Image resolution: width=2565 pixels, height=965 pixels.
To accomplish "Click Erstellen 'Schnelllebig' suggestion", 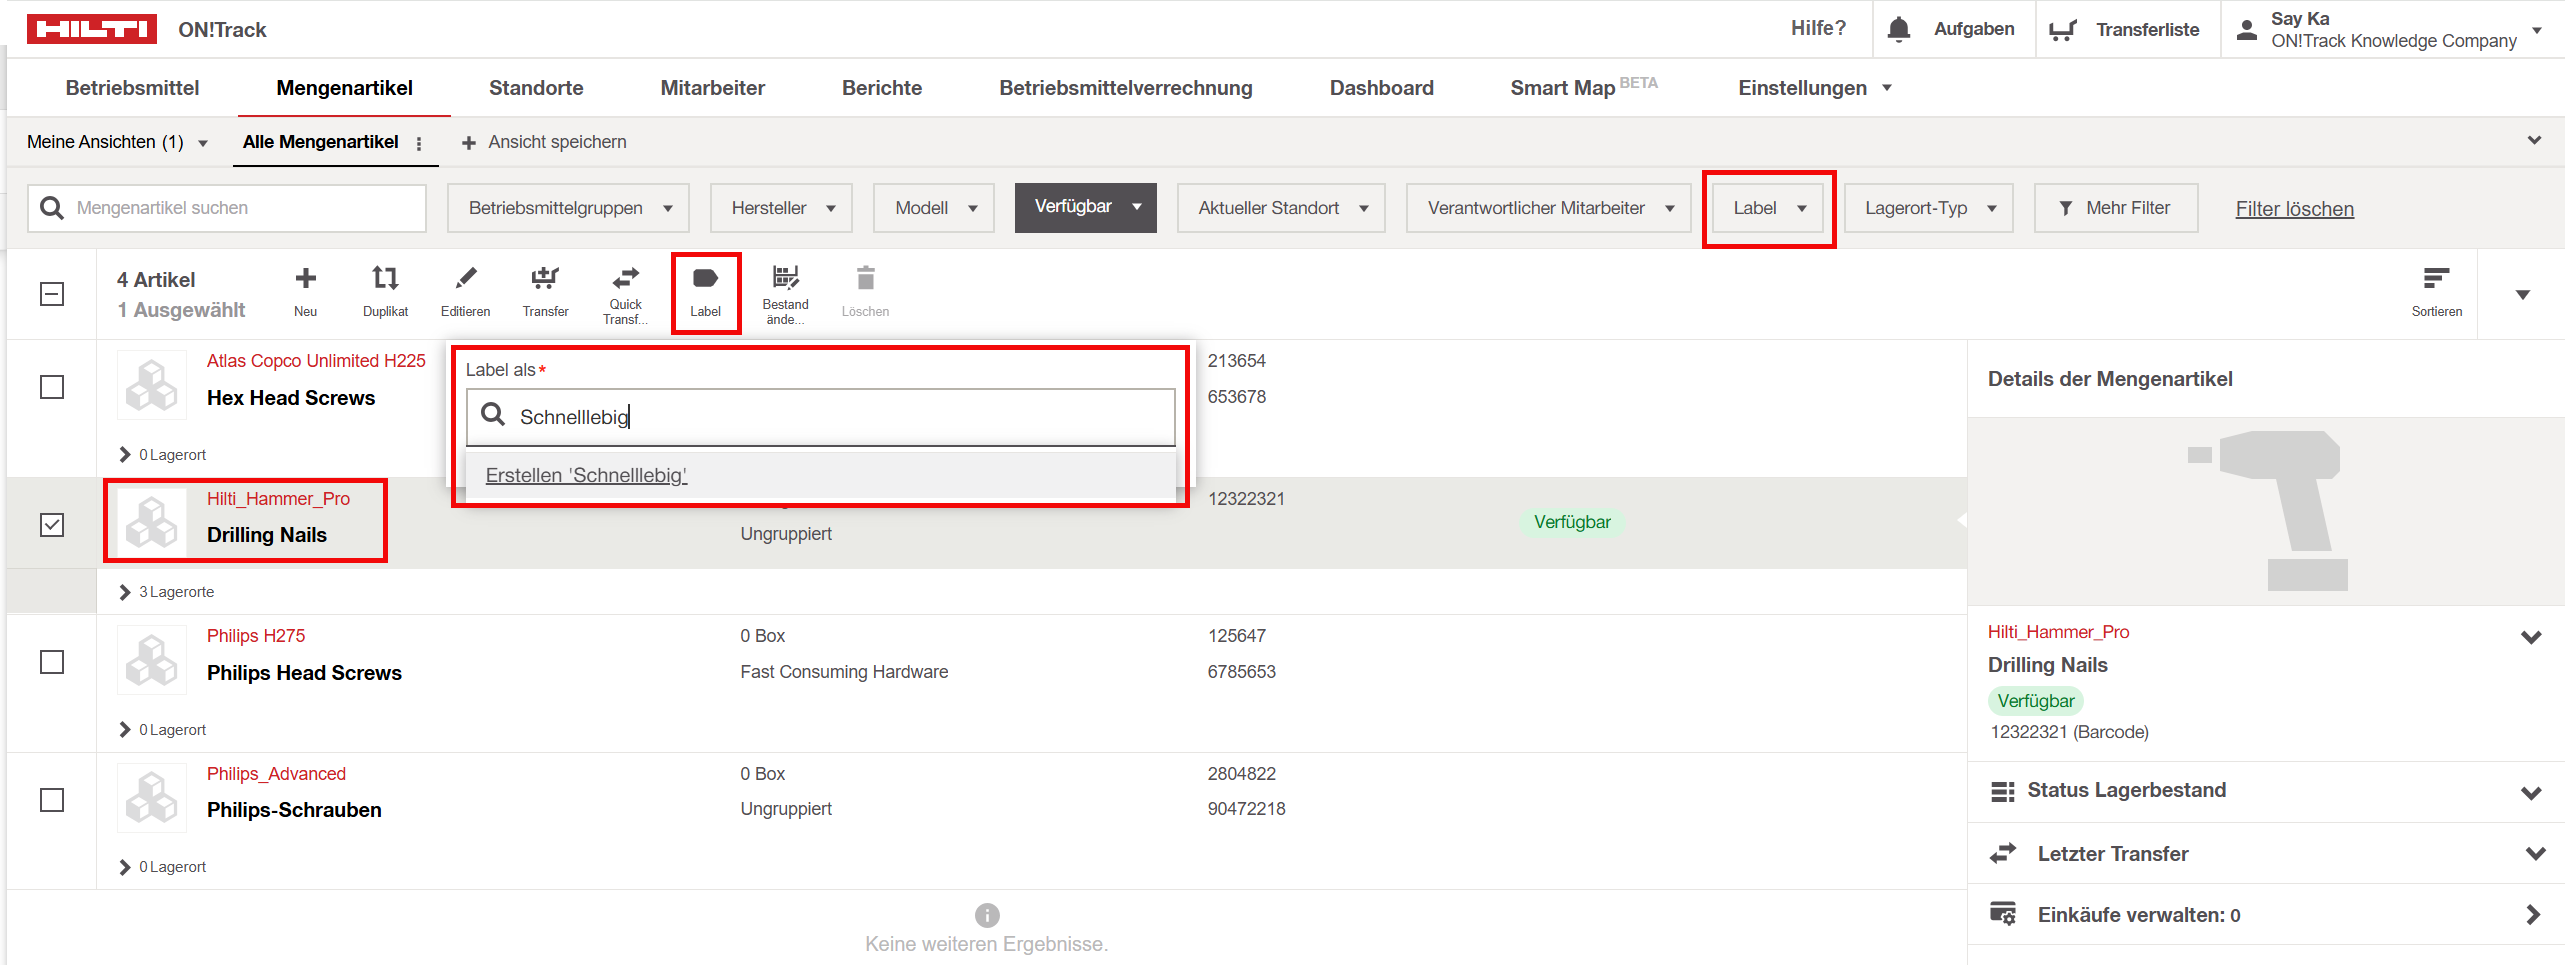I will [x=586, y=476].
